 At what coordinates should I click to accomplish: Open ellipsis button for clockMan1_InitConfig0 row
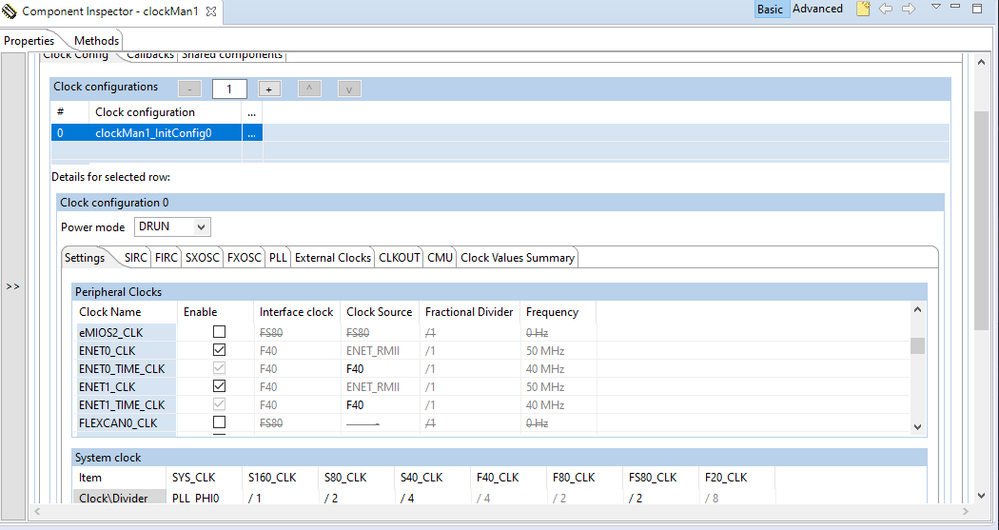(x=252, y=133)
